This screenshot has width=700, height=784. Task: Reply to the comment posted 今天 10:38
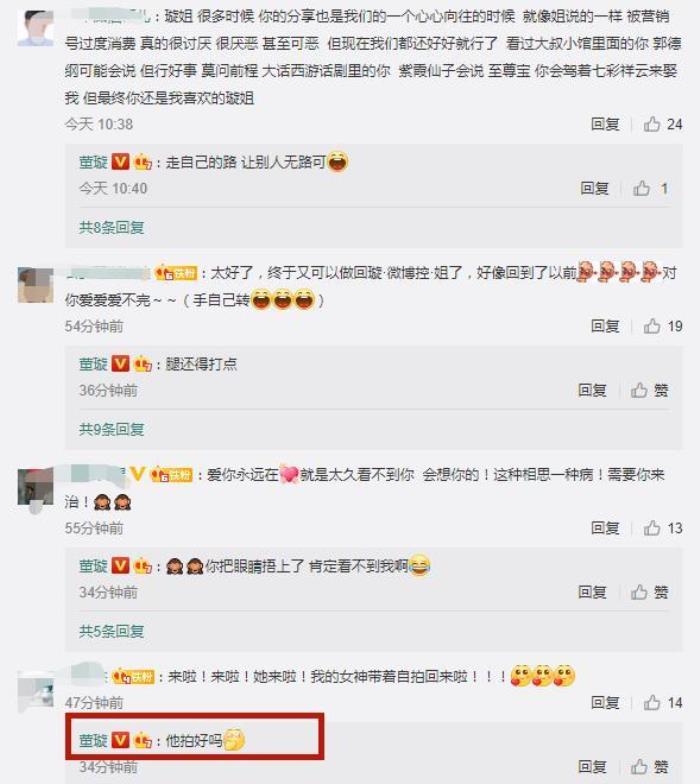605,124
